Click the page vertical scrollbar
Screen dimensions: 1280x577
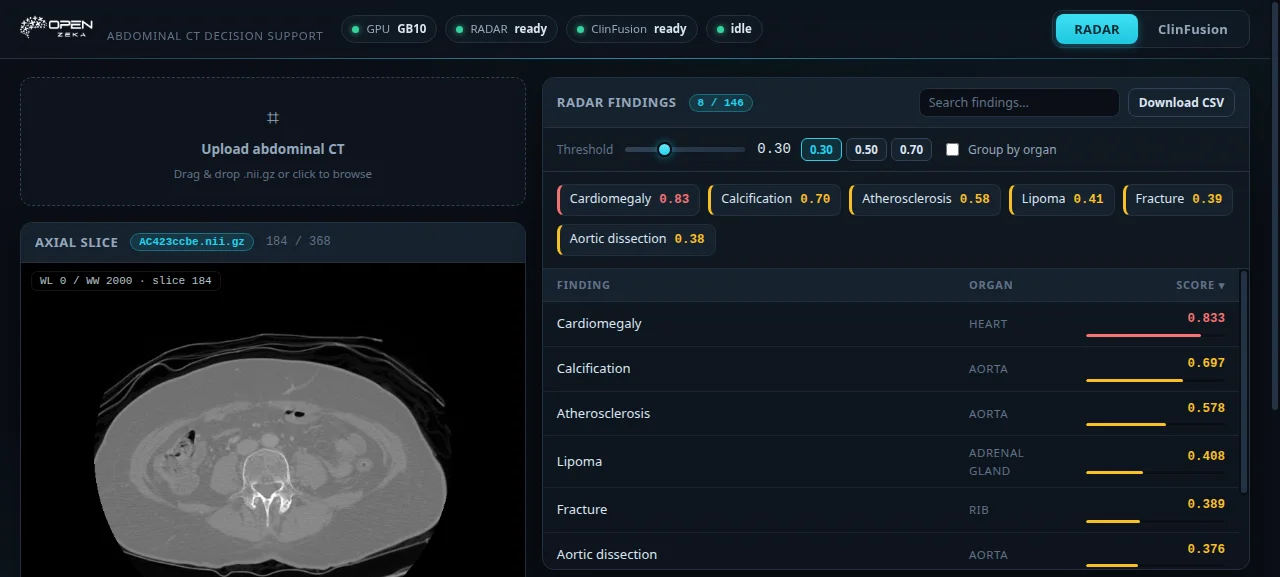[1275, 205]
